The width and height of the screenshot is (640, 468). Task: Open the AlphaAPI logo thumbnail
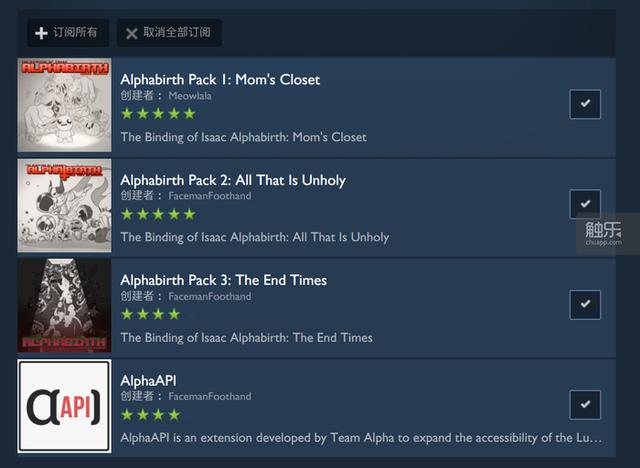tap(64, 406)
